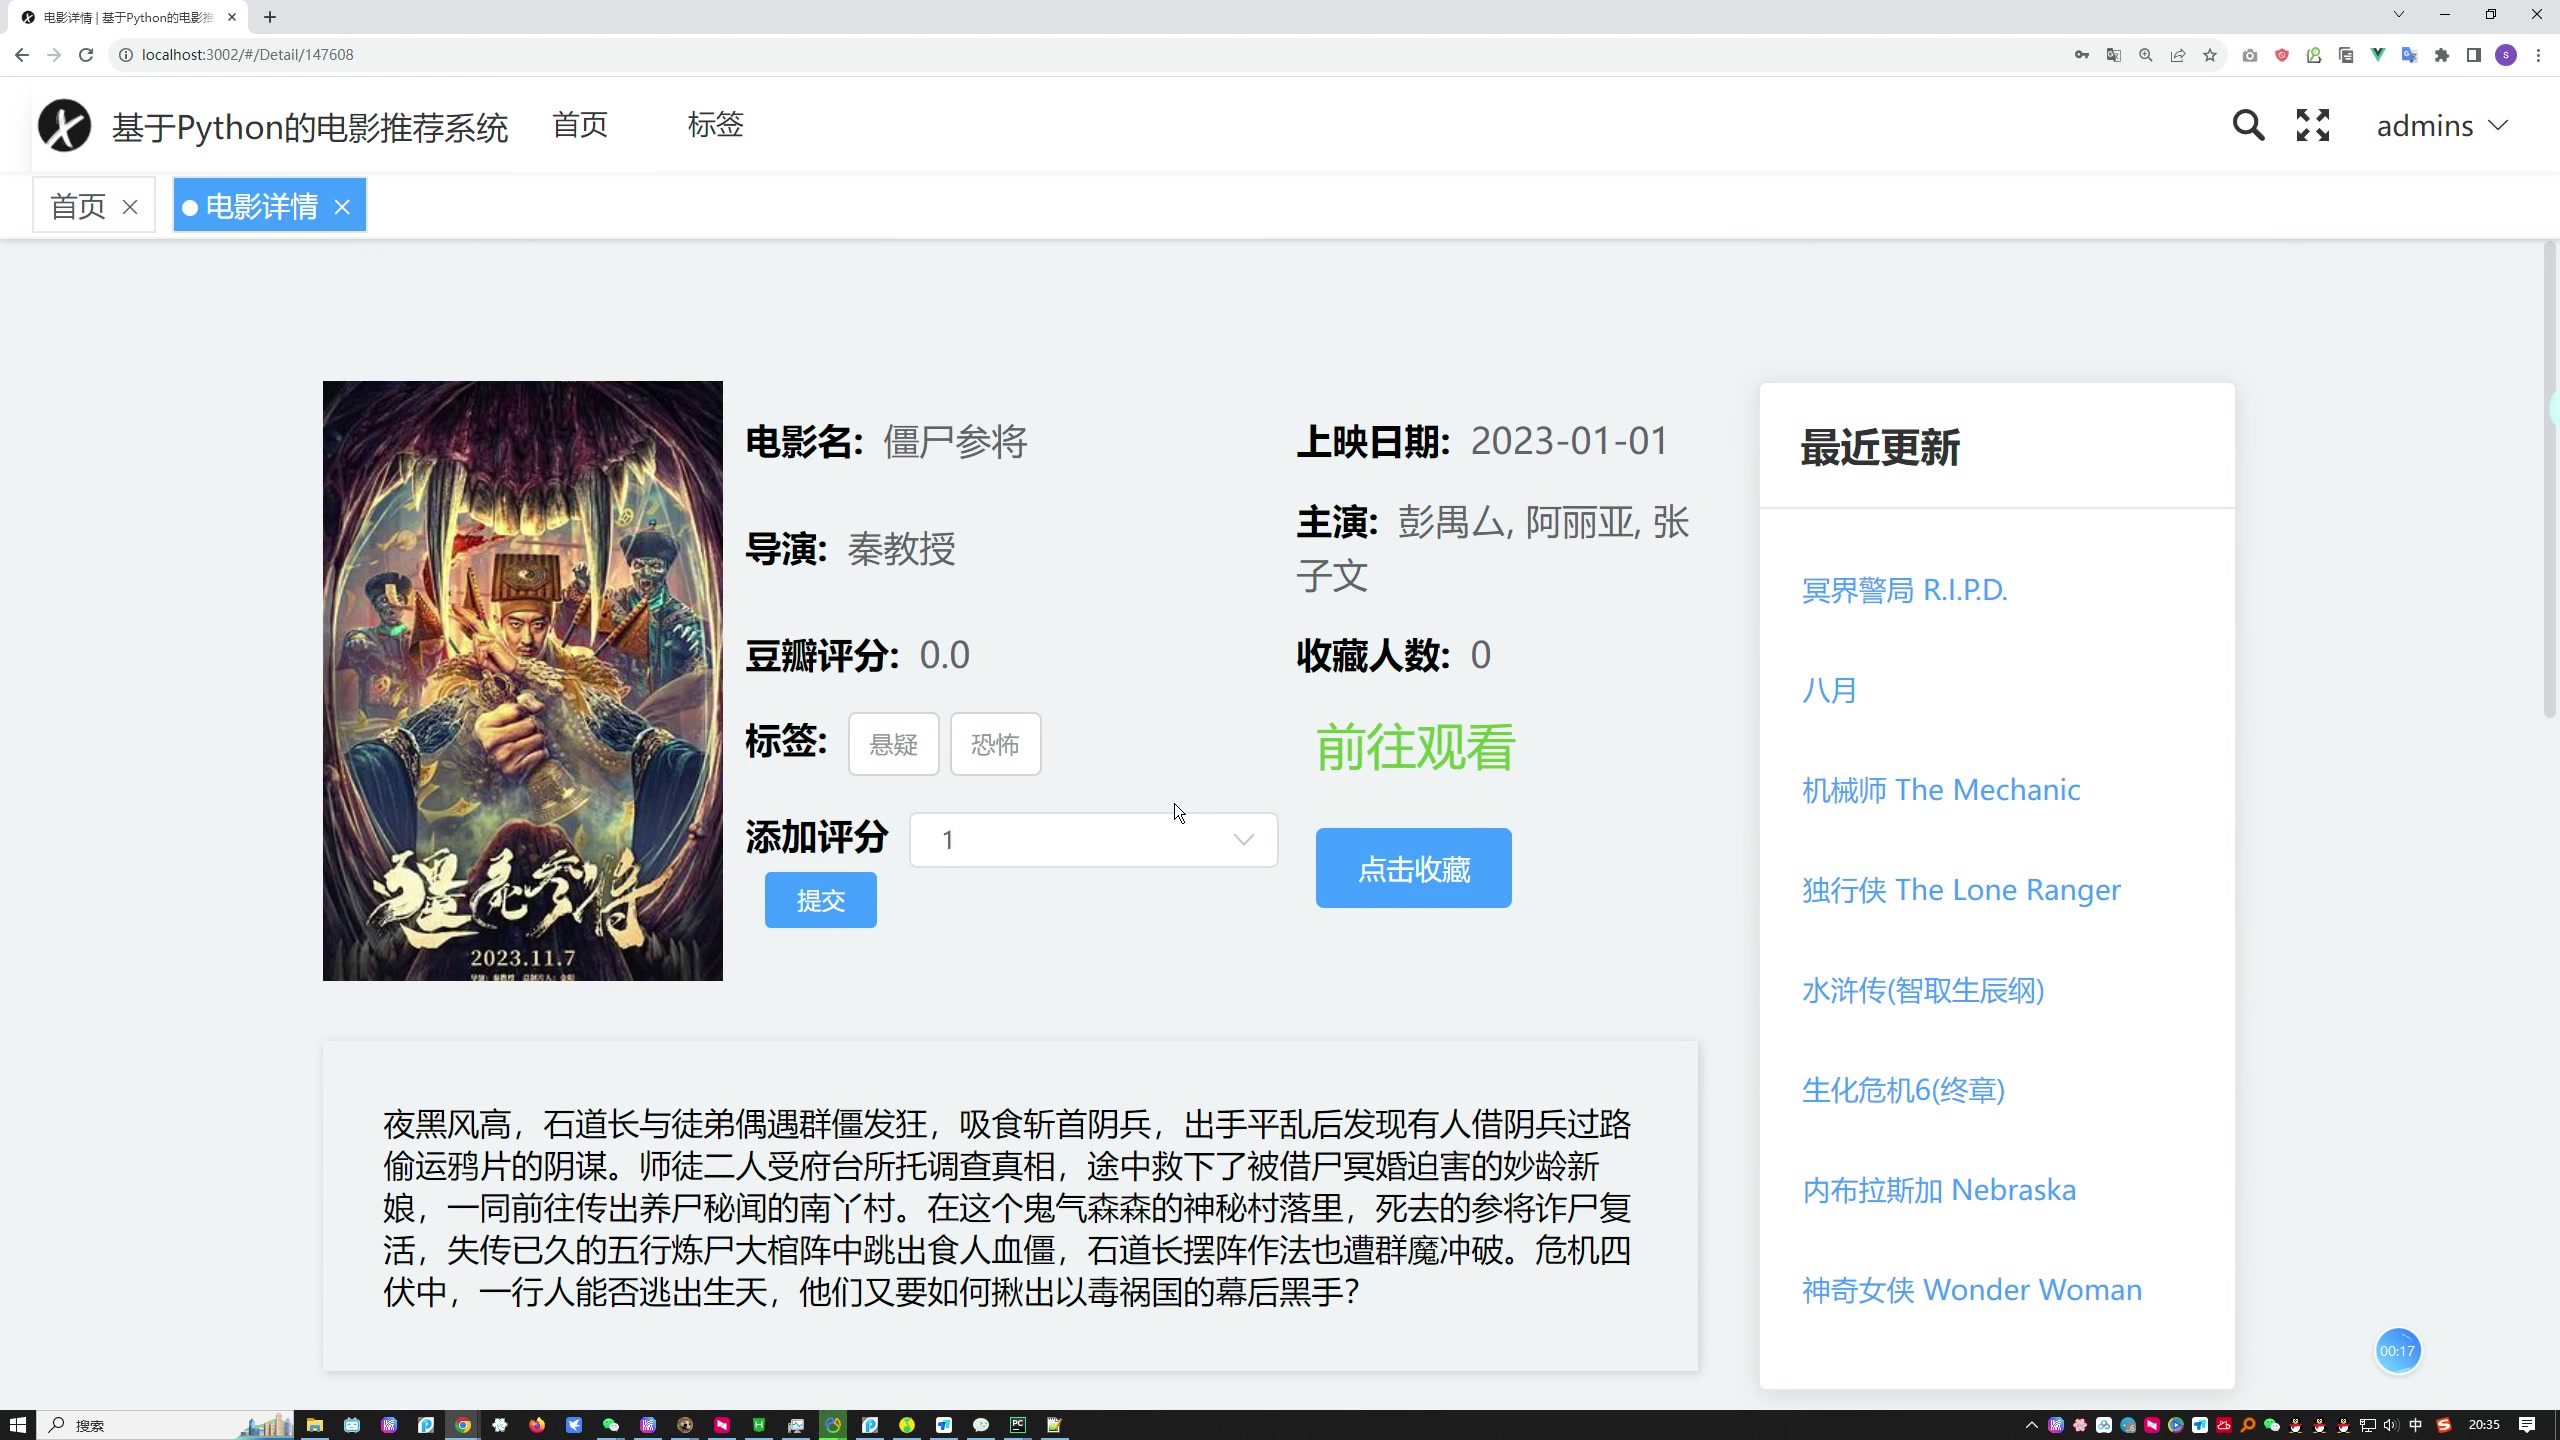2560x1440 pixels.
Task: Click the 20:35 taskbar clock
Action: (2484, 1425)
